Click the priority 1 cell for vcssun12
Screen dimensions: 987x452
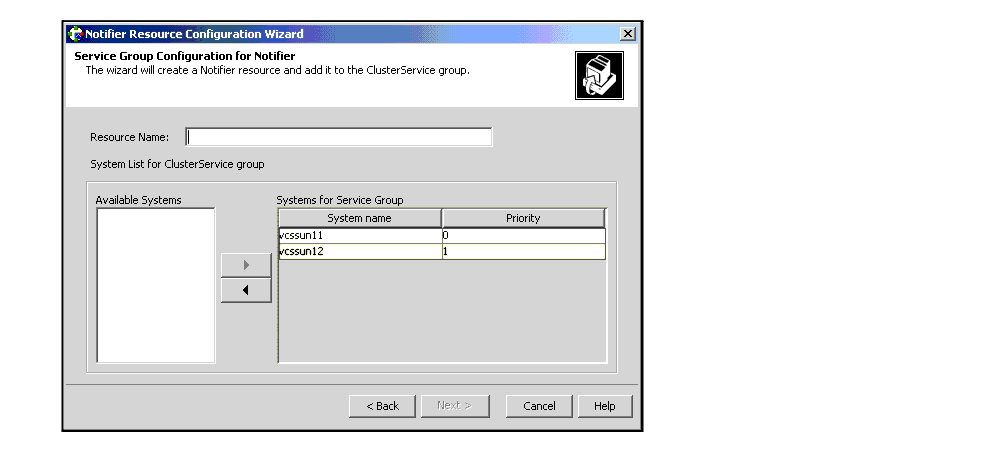tap(523, 252)
